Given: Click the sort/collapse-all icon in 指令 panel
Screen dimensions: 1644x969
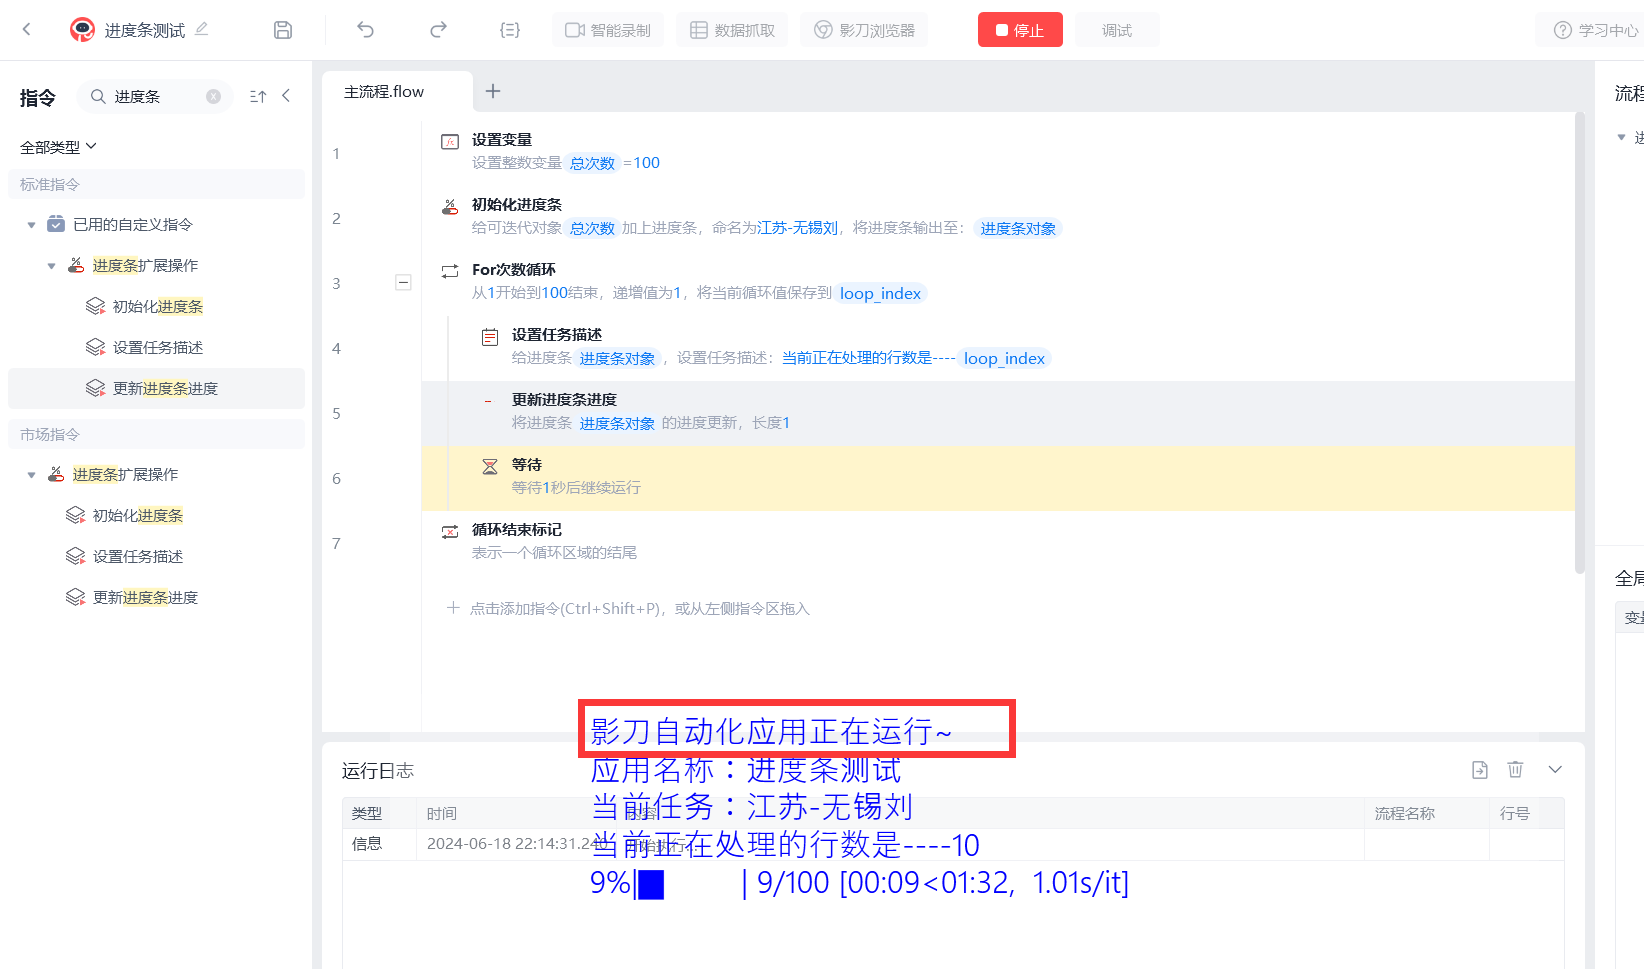Looking at the screenshot, I should [258, 97].
